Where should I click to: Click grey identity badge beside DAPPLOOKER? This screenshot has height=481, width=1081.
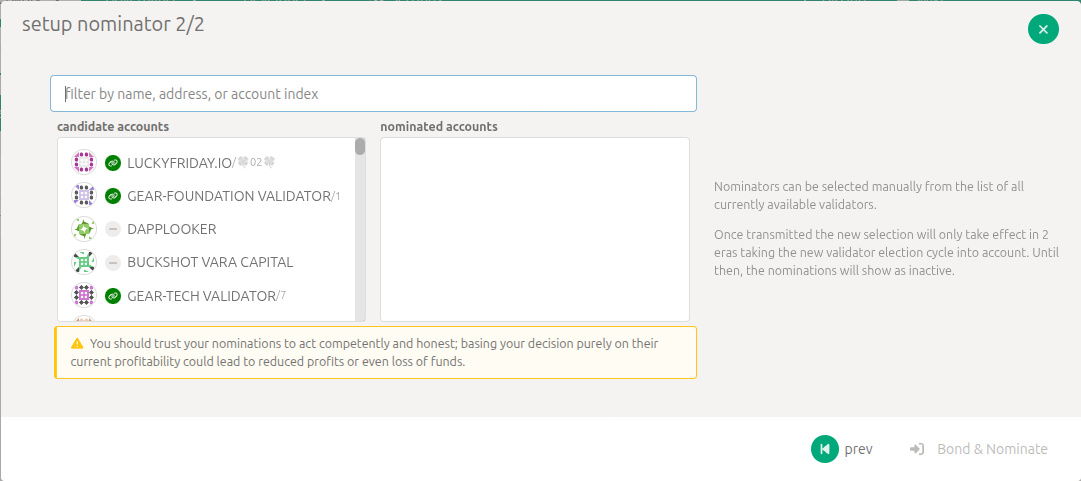(x=113, y=229)
